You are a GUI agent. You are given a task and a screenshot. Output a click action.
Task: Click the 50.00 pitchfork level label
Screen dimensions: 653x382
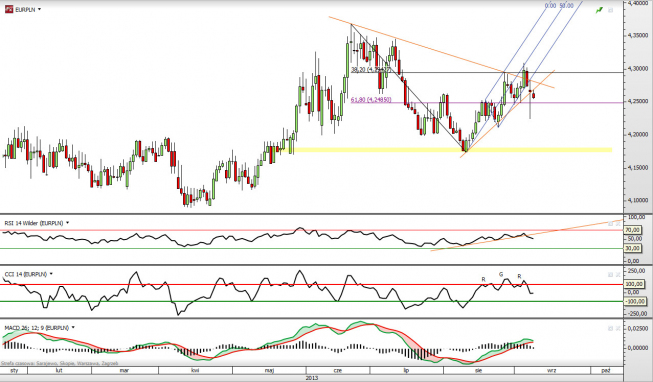point(566,5)
